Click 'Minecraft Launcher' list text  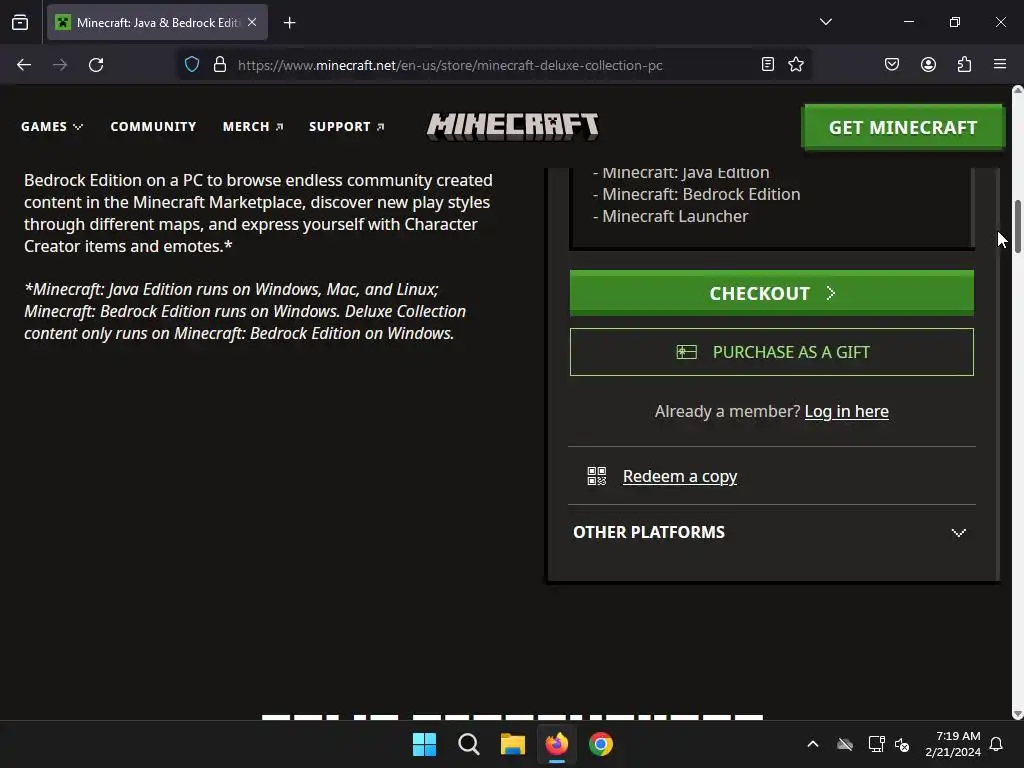(675, 216)
